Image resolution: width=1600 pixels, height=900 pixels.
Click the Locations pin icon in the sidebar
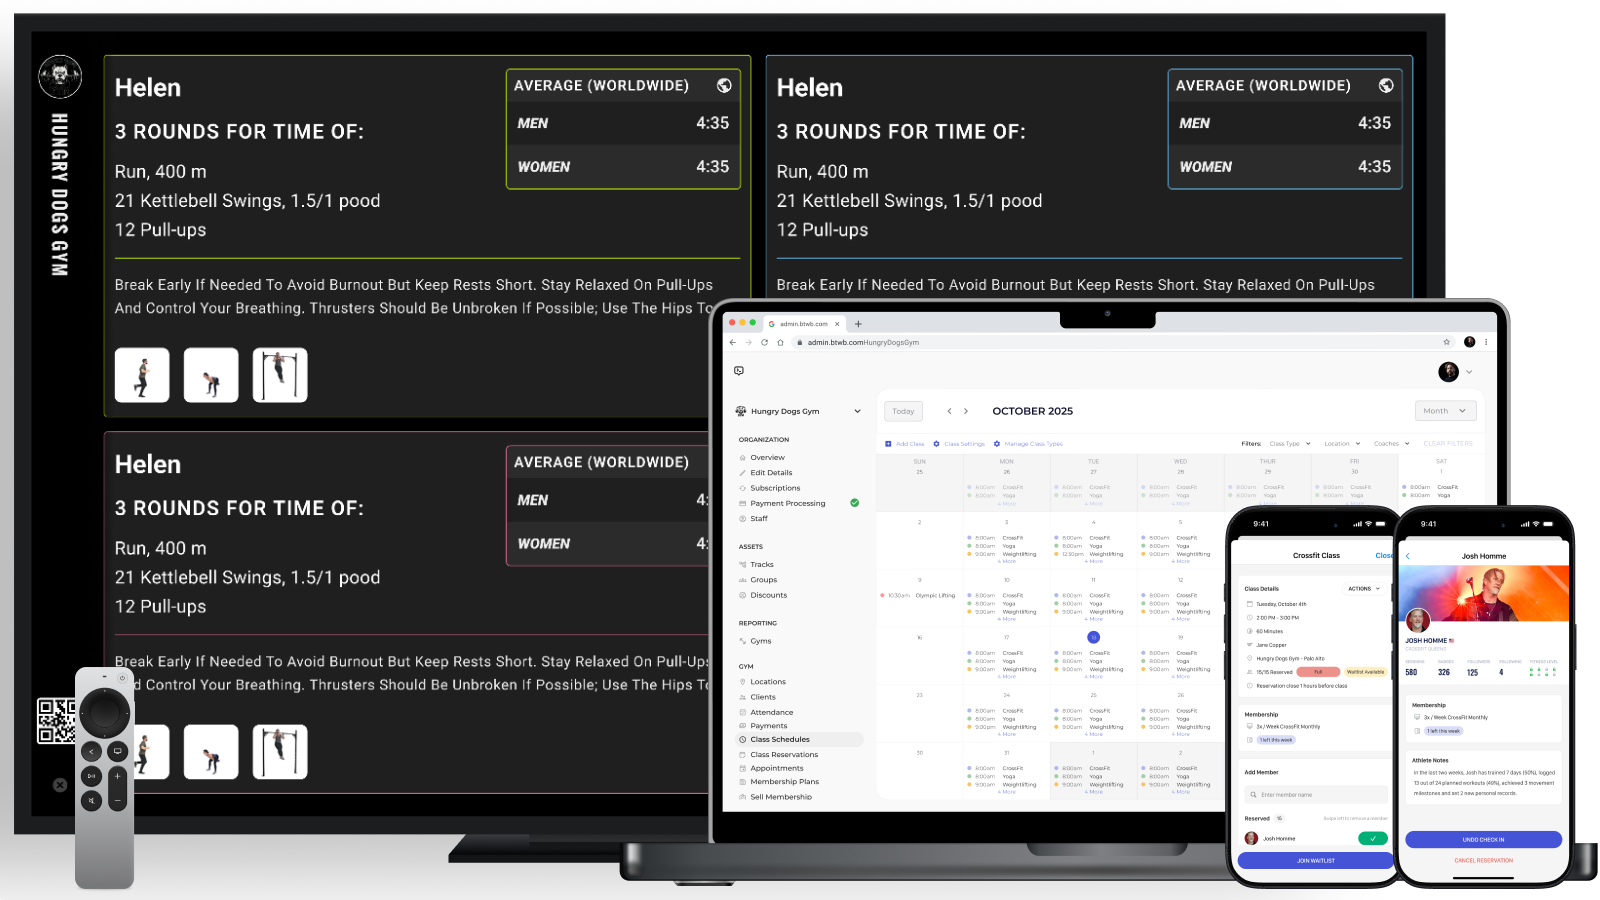(743, 681)
